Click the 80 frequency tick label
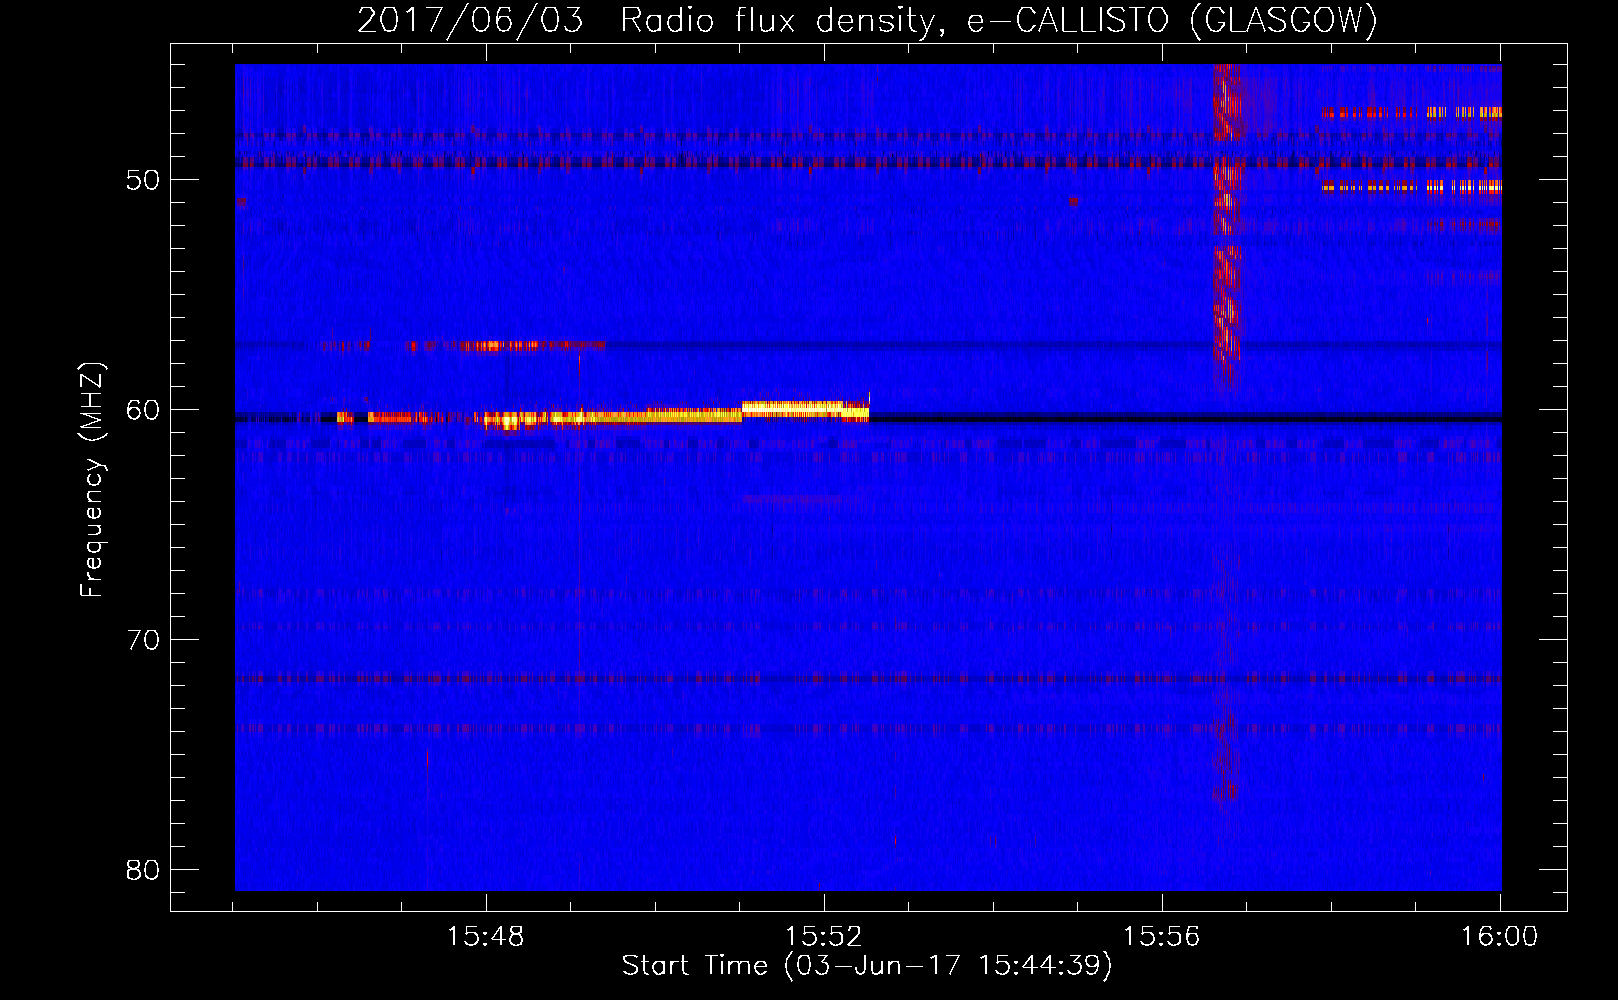1618x1000 pixels. click(143, 870)
